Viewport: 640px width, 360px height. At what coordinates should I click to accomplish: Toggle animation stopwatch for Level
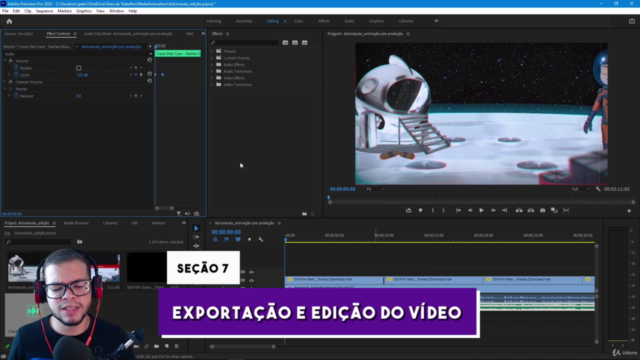point(16,75)
